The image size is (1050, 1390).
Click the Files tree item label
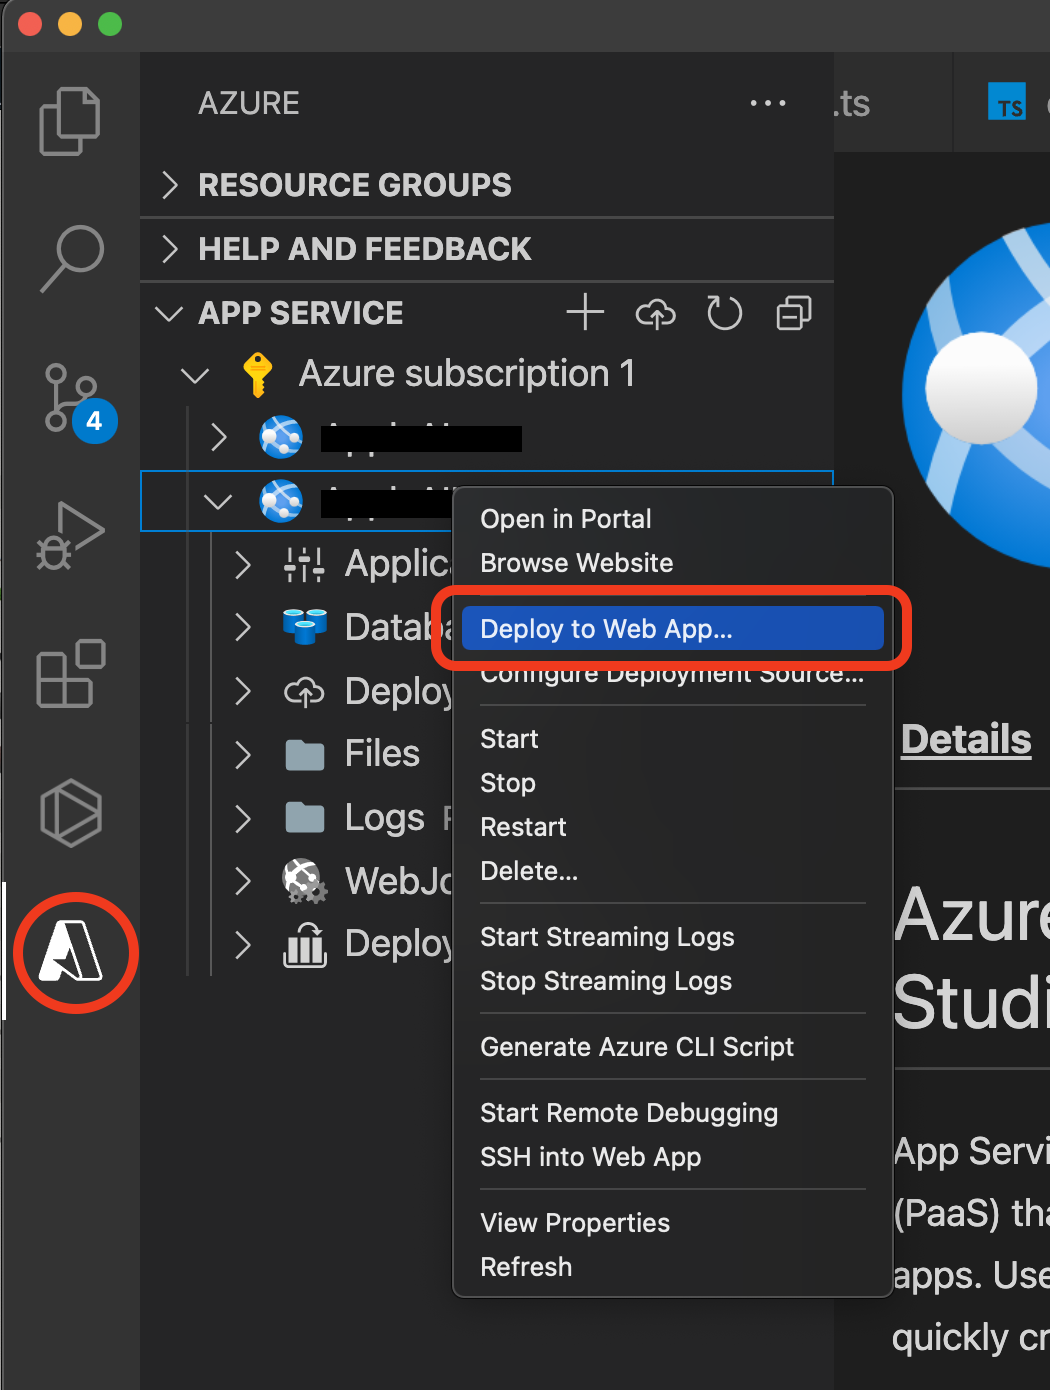[382, 754]
